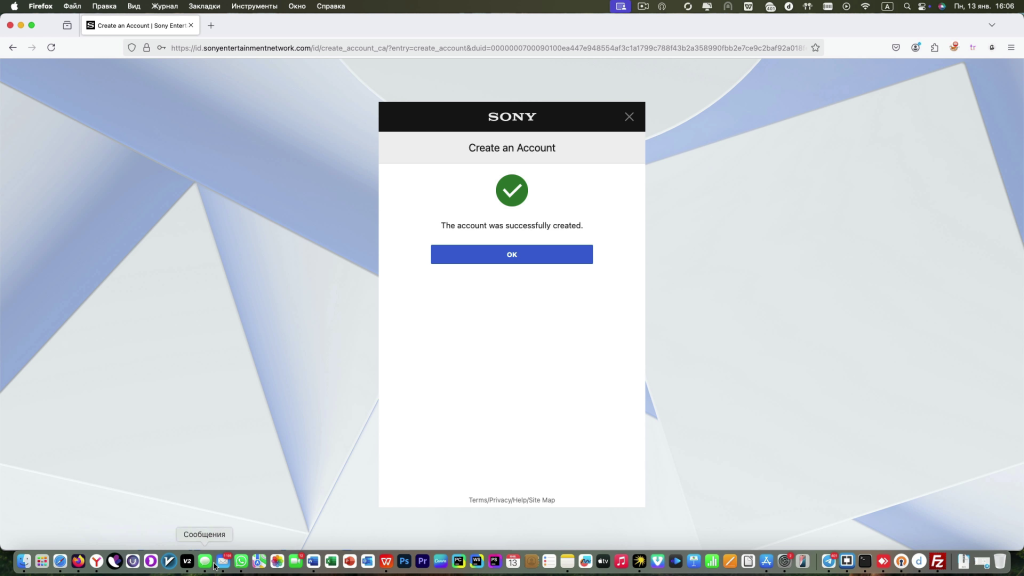Image resolution: width=1024 pixels, height=576 pixels.
Task: Open Photoshop from the Dock
Action: (404, 562)
